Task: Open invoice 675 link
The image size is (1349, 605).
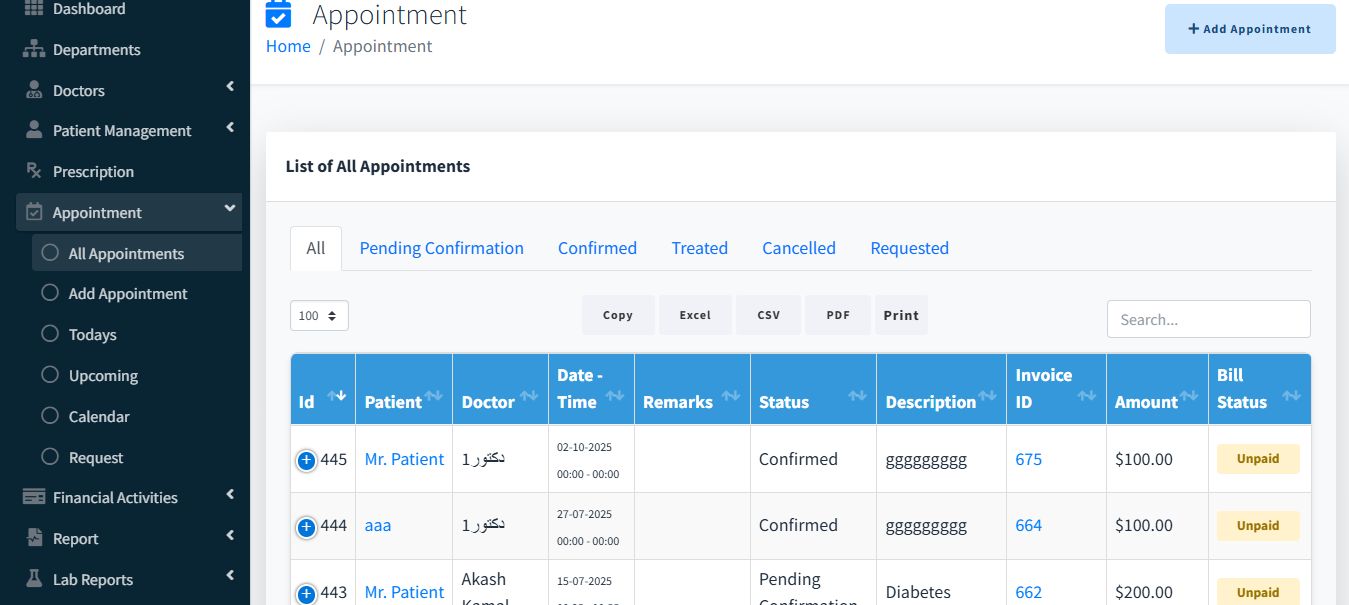Action: point(1028,459)
